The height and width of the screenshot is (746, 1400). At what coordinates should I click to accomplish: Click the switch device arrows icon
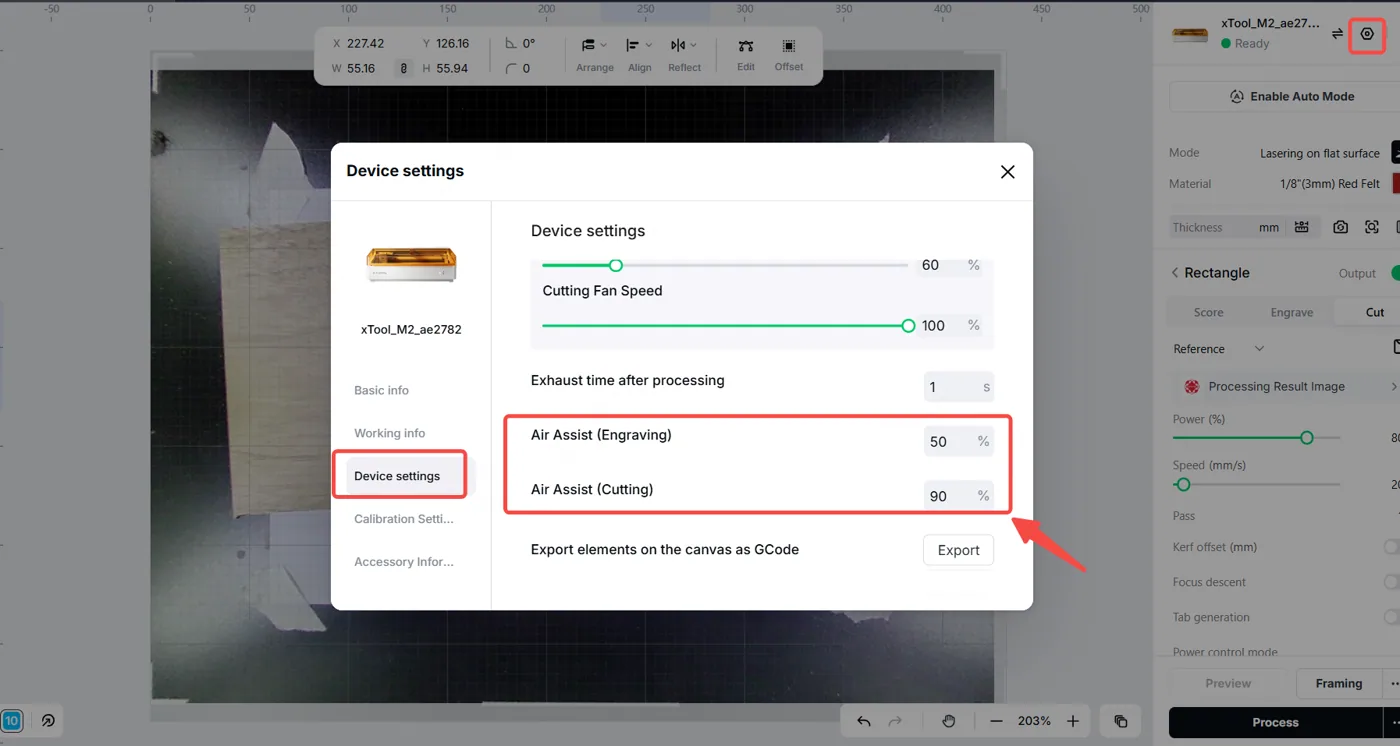coord(1337,34)
